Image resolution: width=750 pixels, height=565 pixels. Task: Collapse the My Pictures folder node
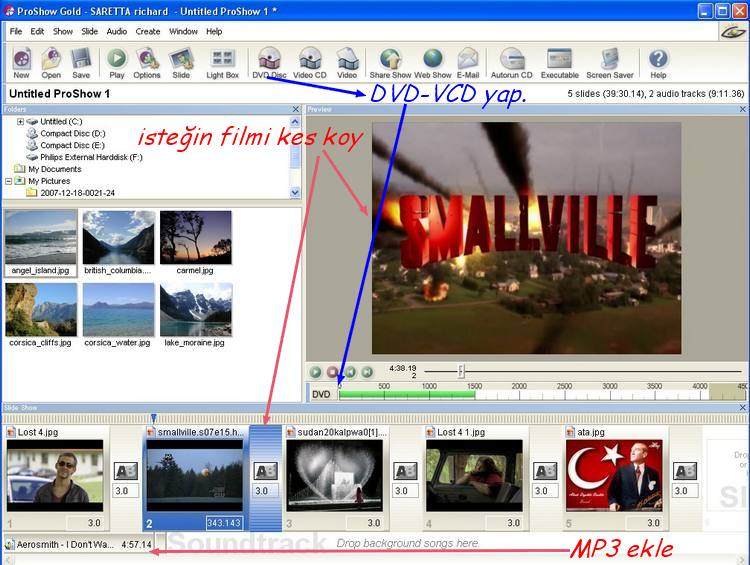tap(9, 181)
